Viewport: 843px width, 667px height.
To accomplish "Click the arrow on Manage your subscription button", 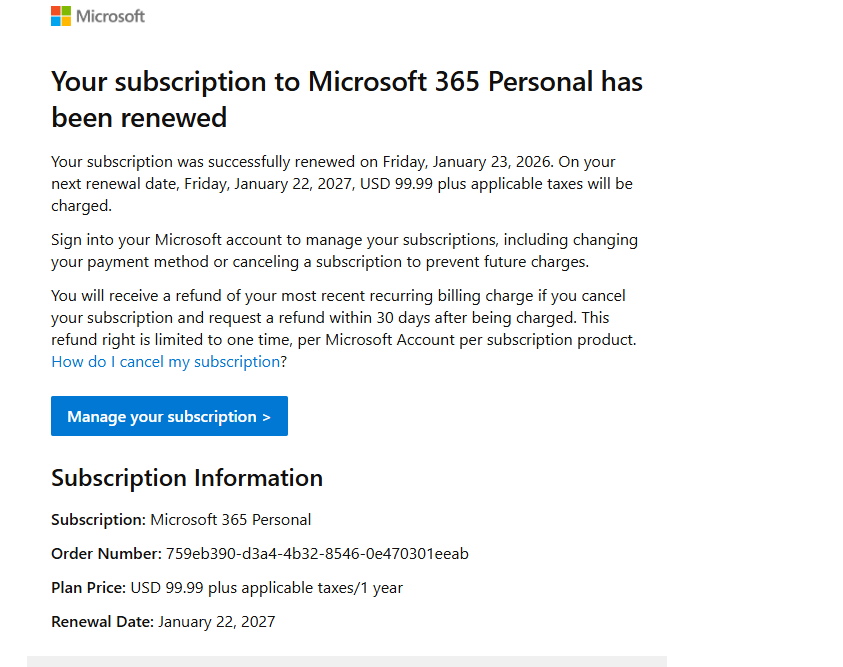I will [266, 417].
